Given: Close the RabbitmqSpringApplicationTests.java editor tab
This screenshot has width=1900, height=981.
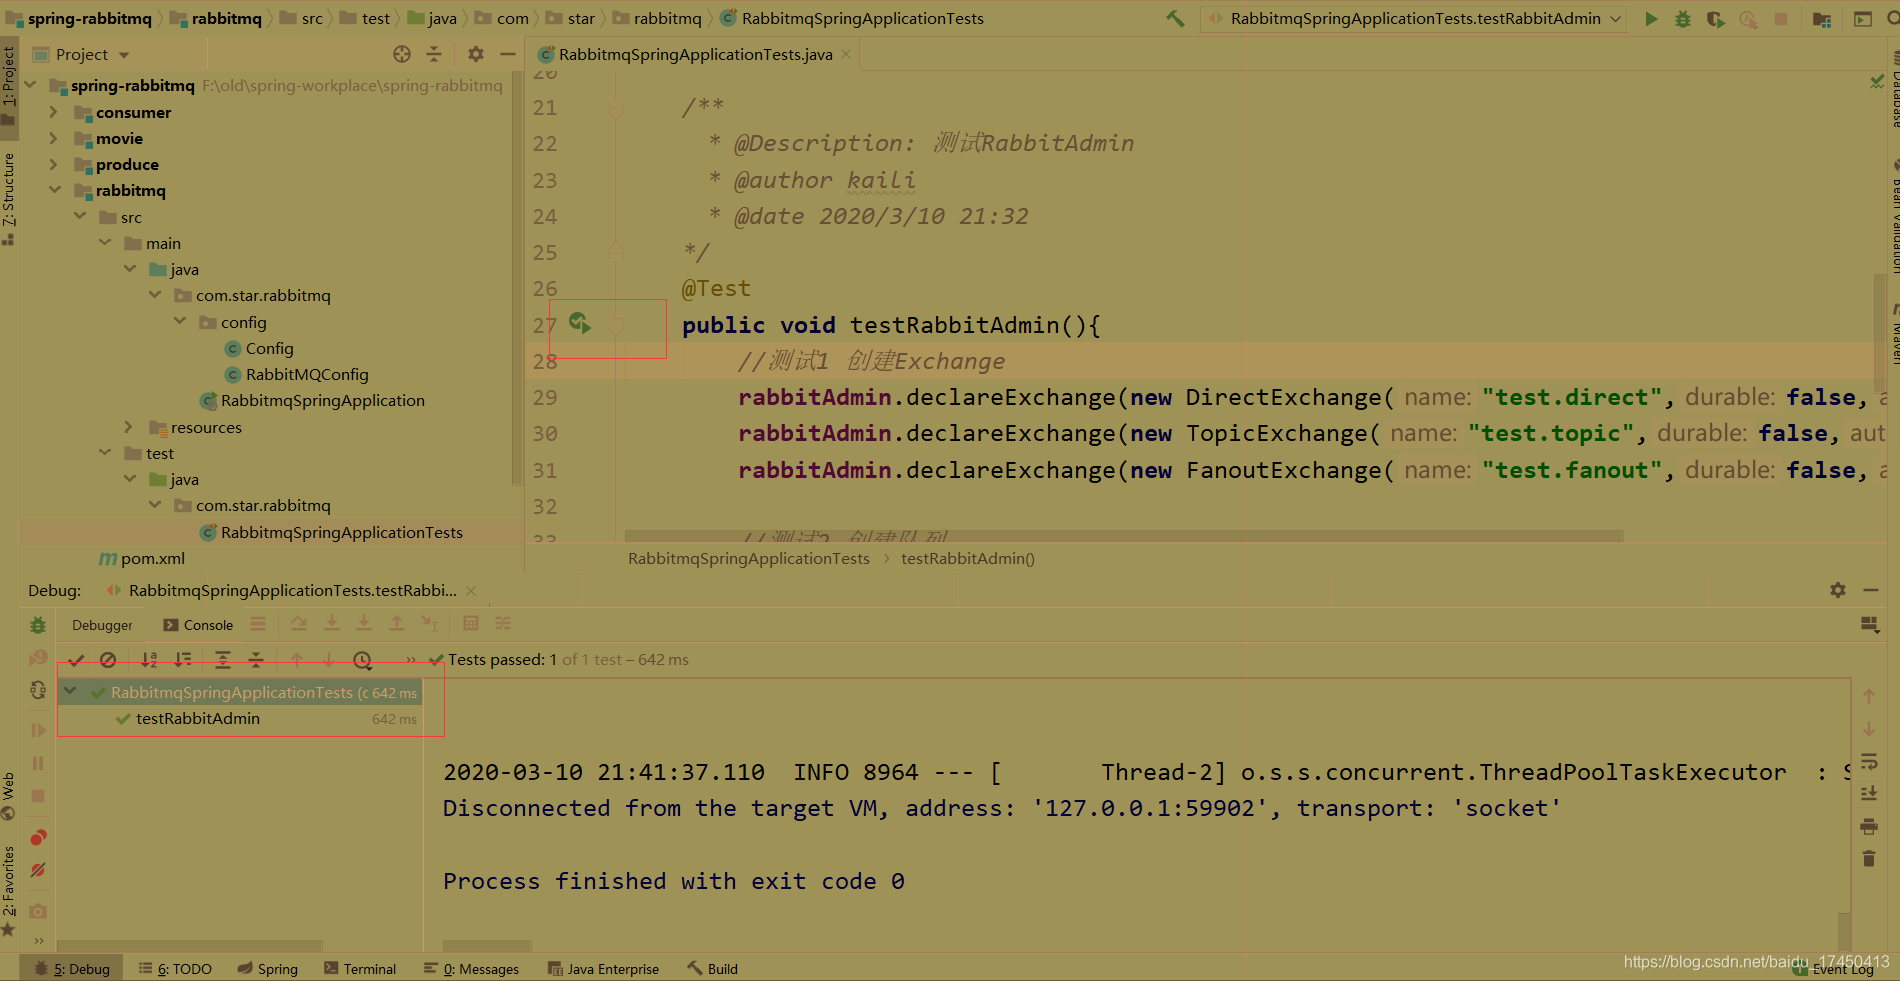Looking at the screenshot, I should pos(846,54).
